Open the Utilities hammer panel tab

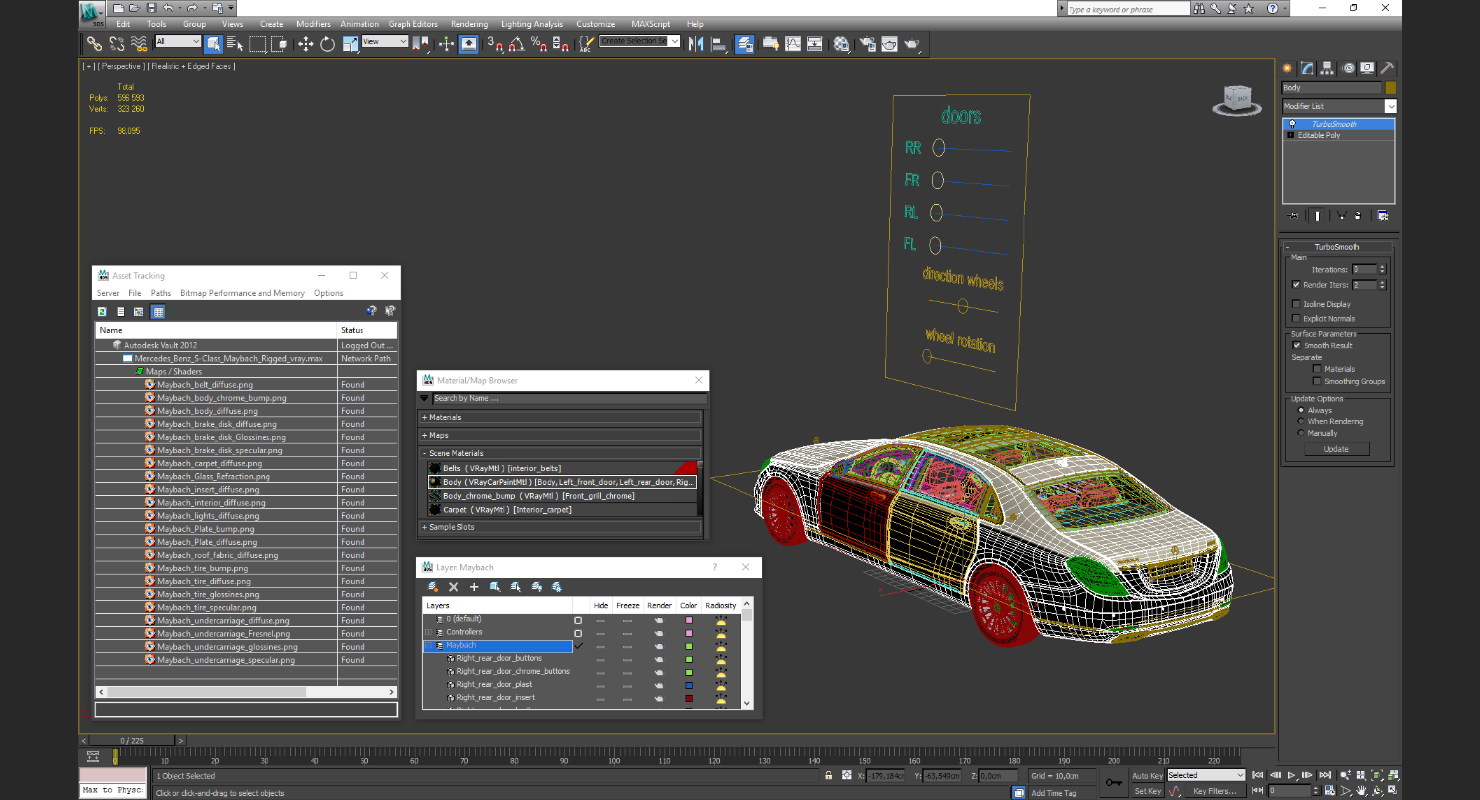[x=1387, y=68]
